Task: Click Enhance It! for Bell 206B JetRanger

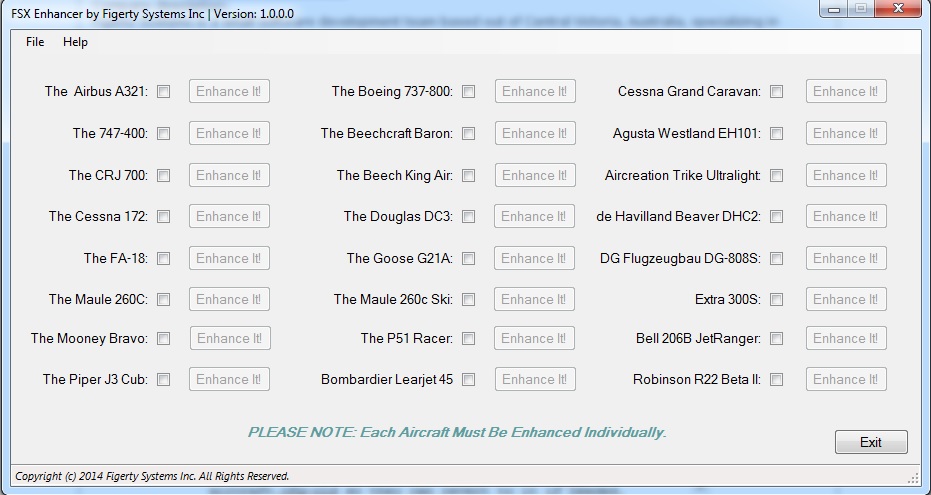Action: point(846,338)
